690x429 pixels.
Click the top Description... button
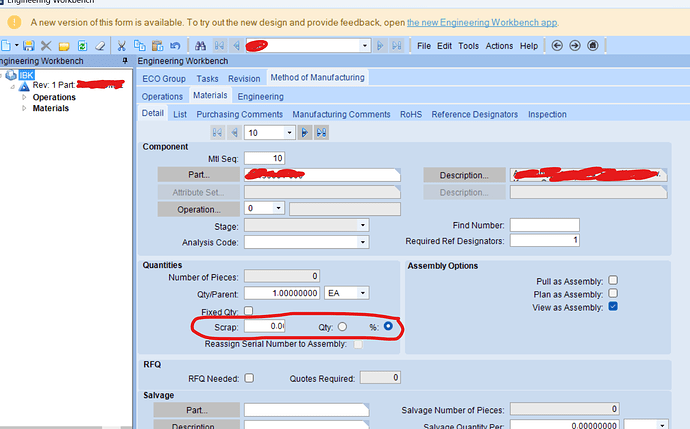click(x=464, y=175)
